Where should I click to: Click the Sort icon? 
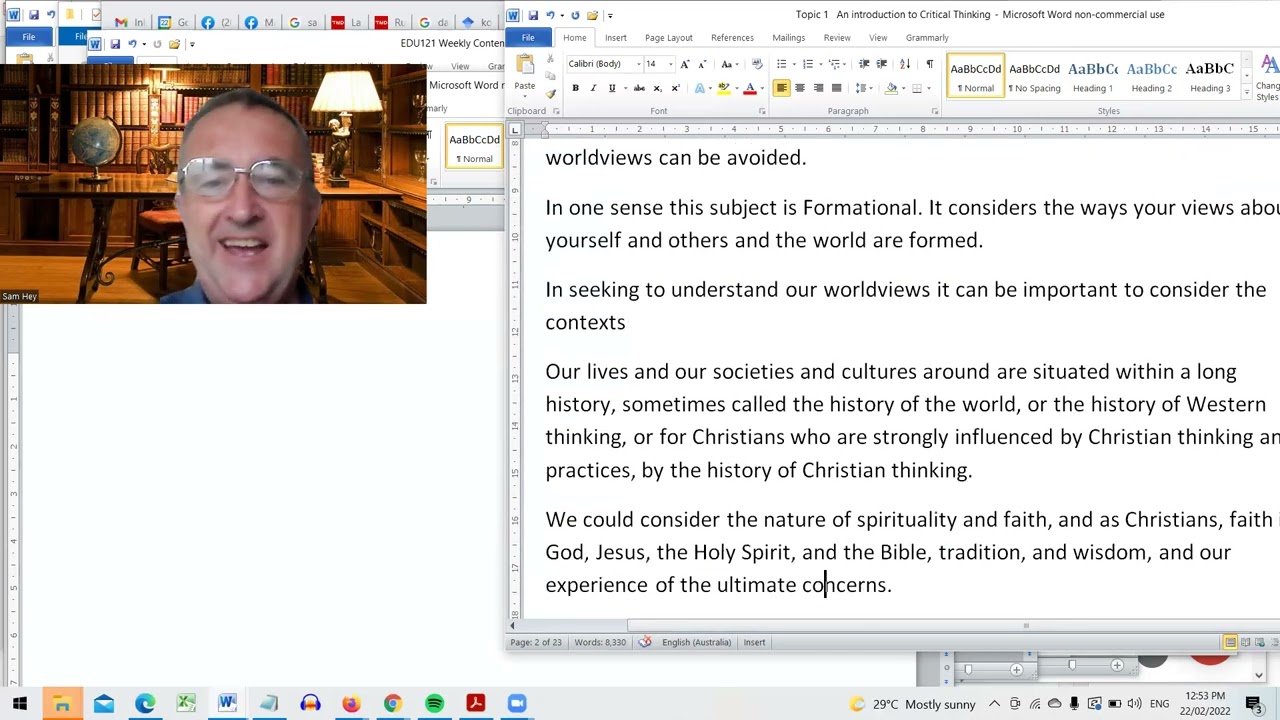[905, 64]
